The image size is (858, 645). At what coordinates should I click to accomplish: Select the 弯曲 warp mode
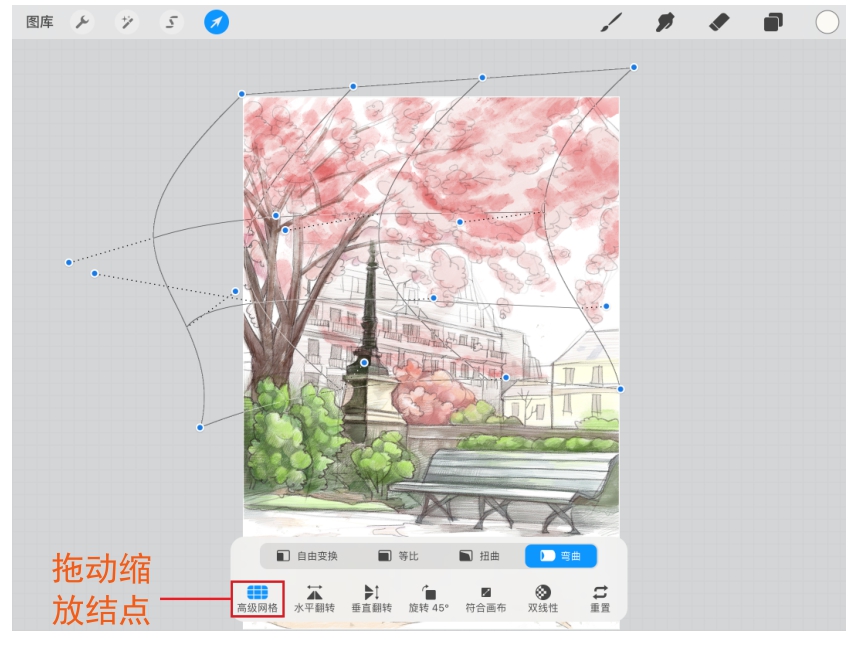coord(561,556)
